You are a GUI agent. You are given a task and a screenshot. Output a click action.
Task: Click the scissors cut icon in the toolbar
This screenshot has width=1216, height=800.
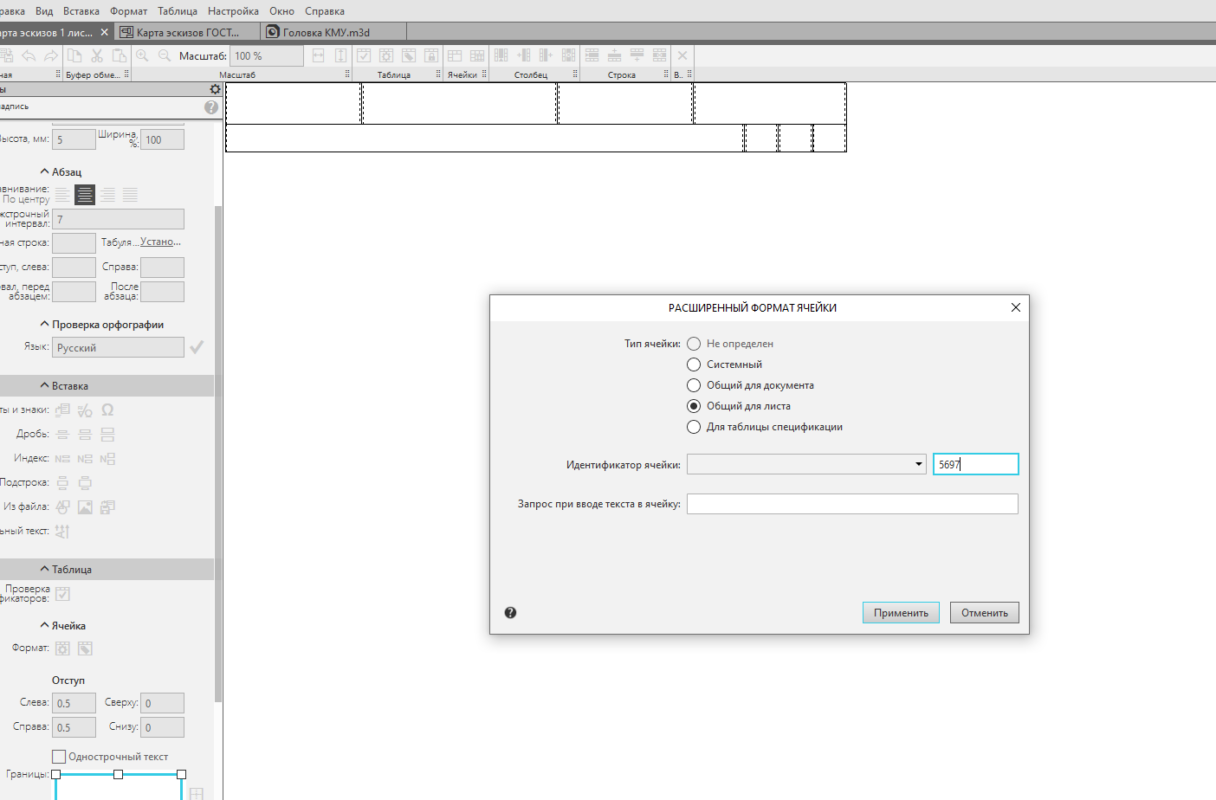click(x=97, y=56)
